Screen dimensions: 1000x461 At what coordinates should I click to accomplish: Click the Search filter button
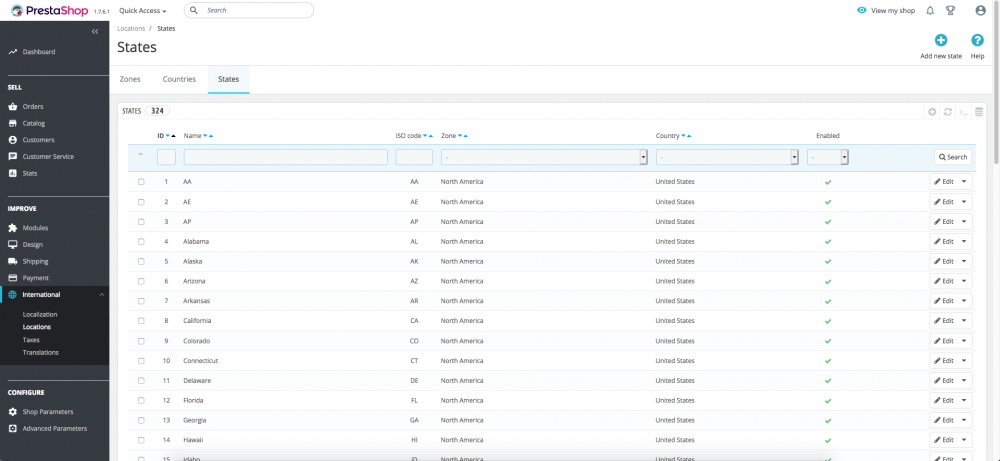coord(953,157)
